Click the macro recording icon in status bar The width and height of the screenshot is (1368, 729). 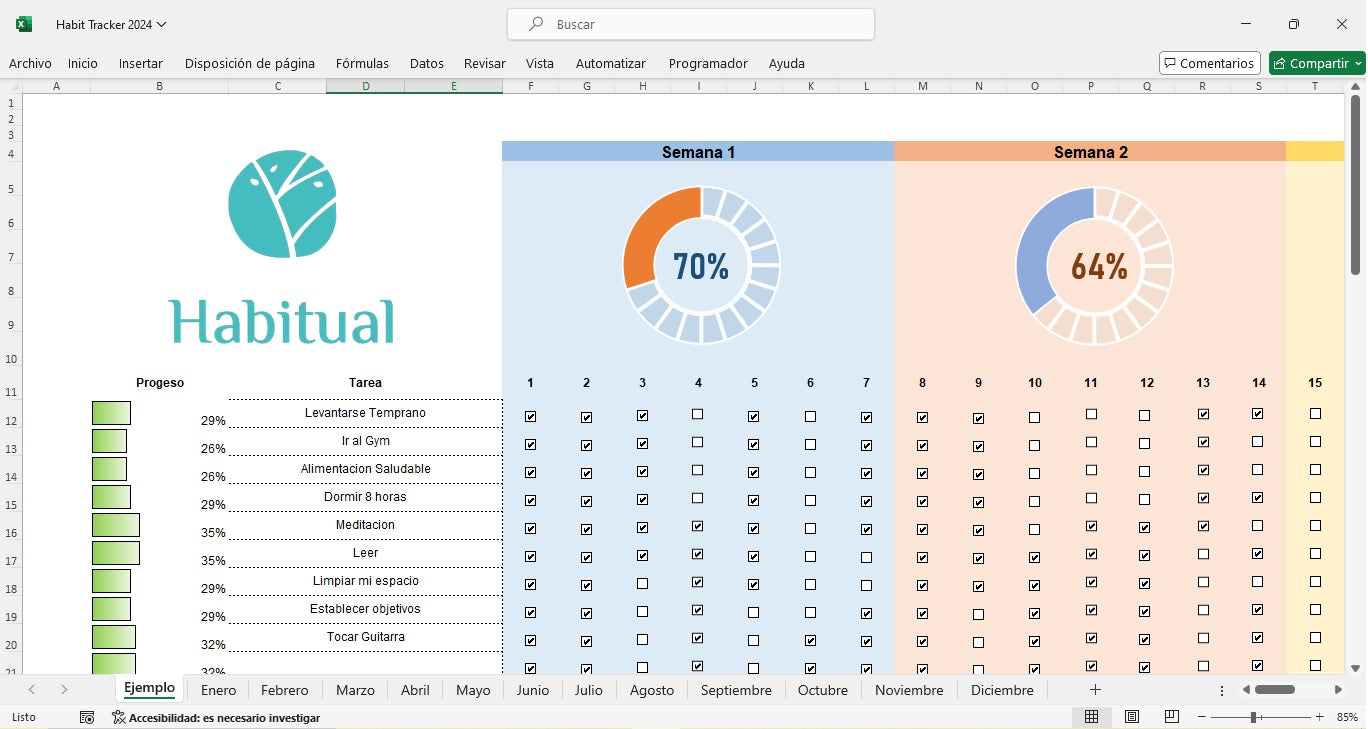(87, 717)
